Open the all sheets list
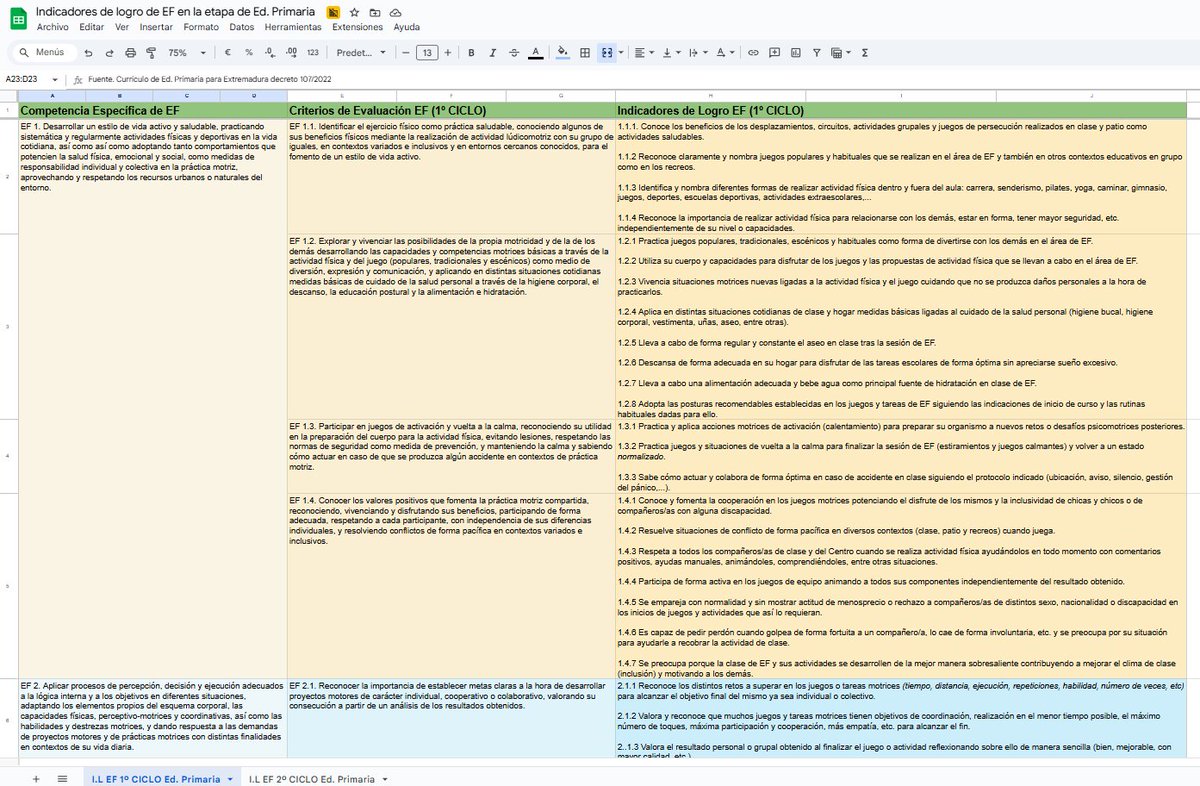 point(62,778)
